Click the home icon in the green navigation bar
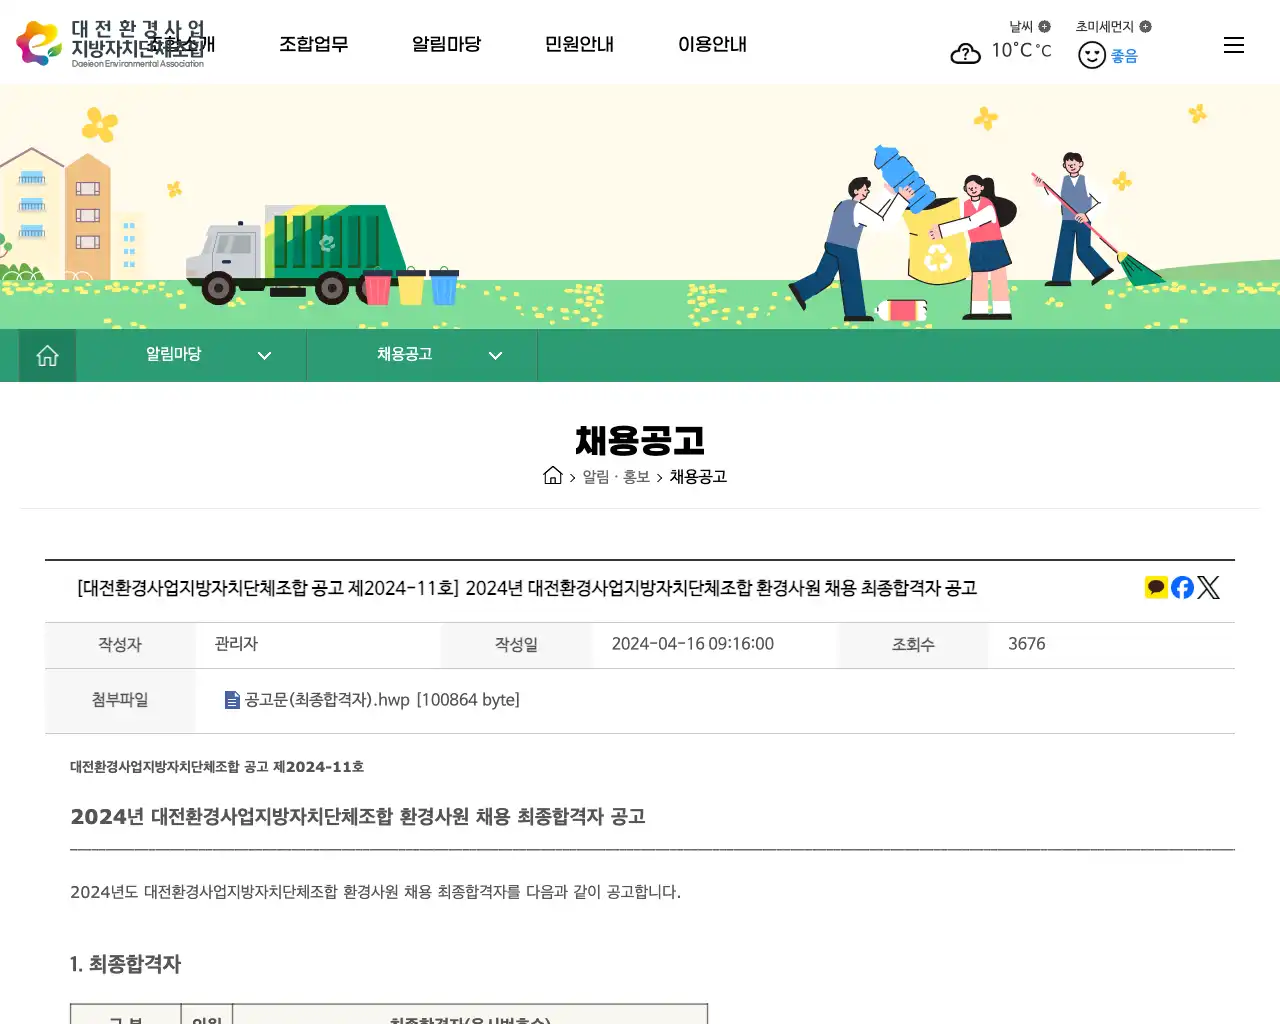The height and width of the screenshot is (1024, 1280). click(x=46, y=355)
